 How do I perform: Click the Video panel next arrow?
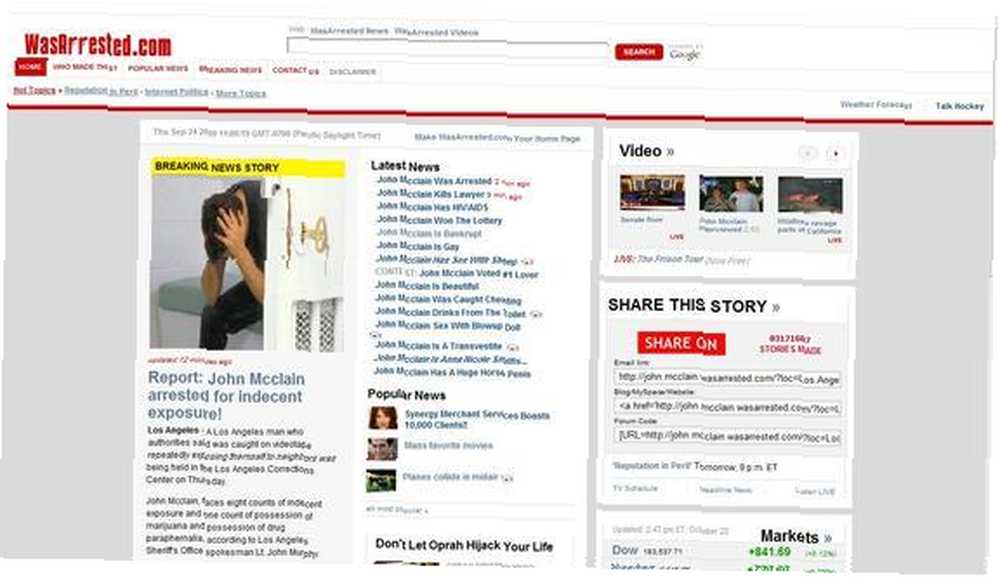click(835, 153)
